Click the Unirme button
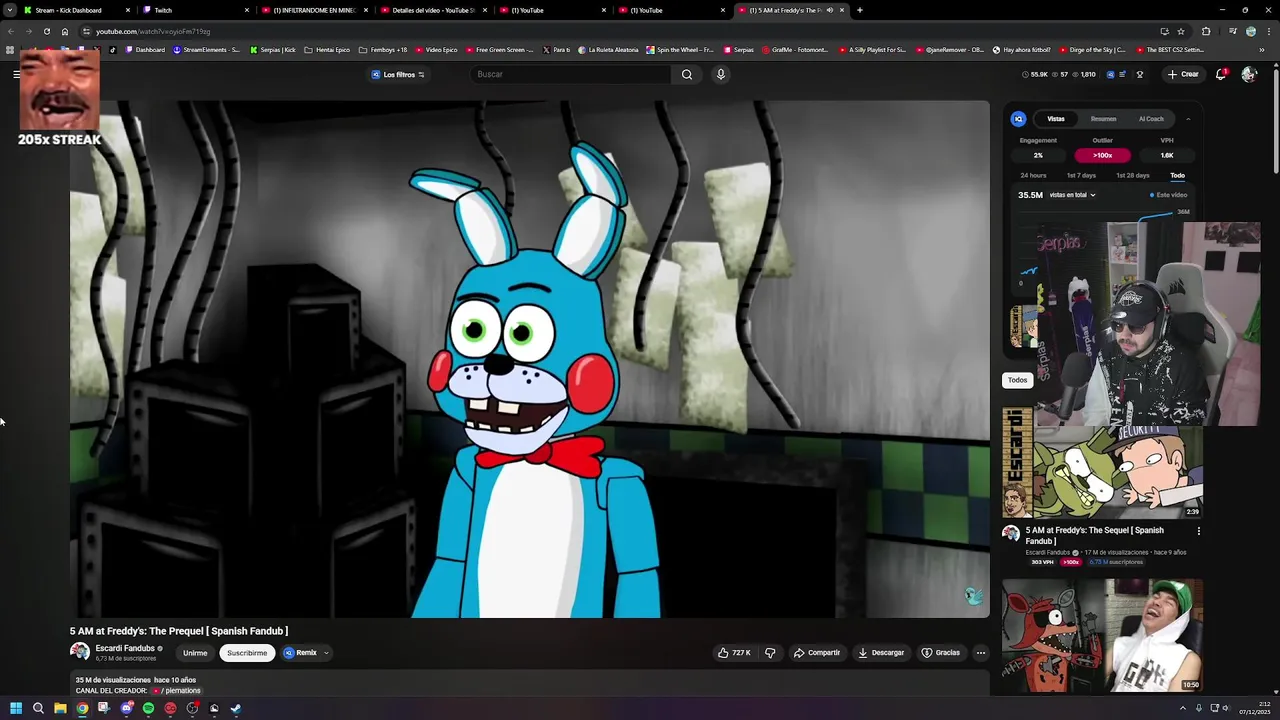The image size is (1280, 720). click(x=195, y=653)
